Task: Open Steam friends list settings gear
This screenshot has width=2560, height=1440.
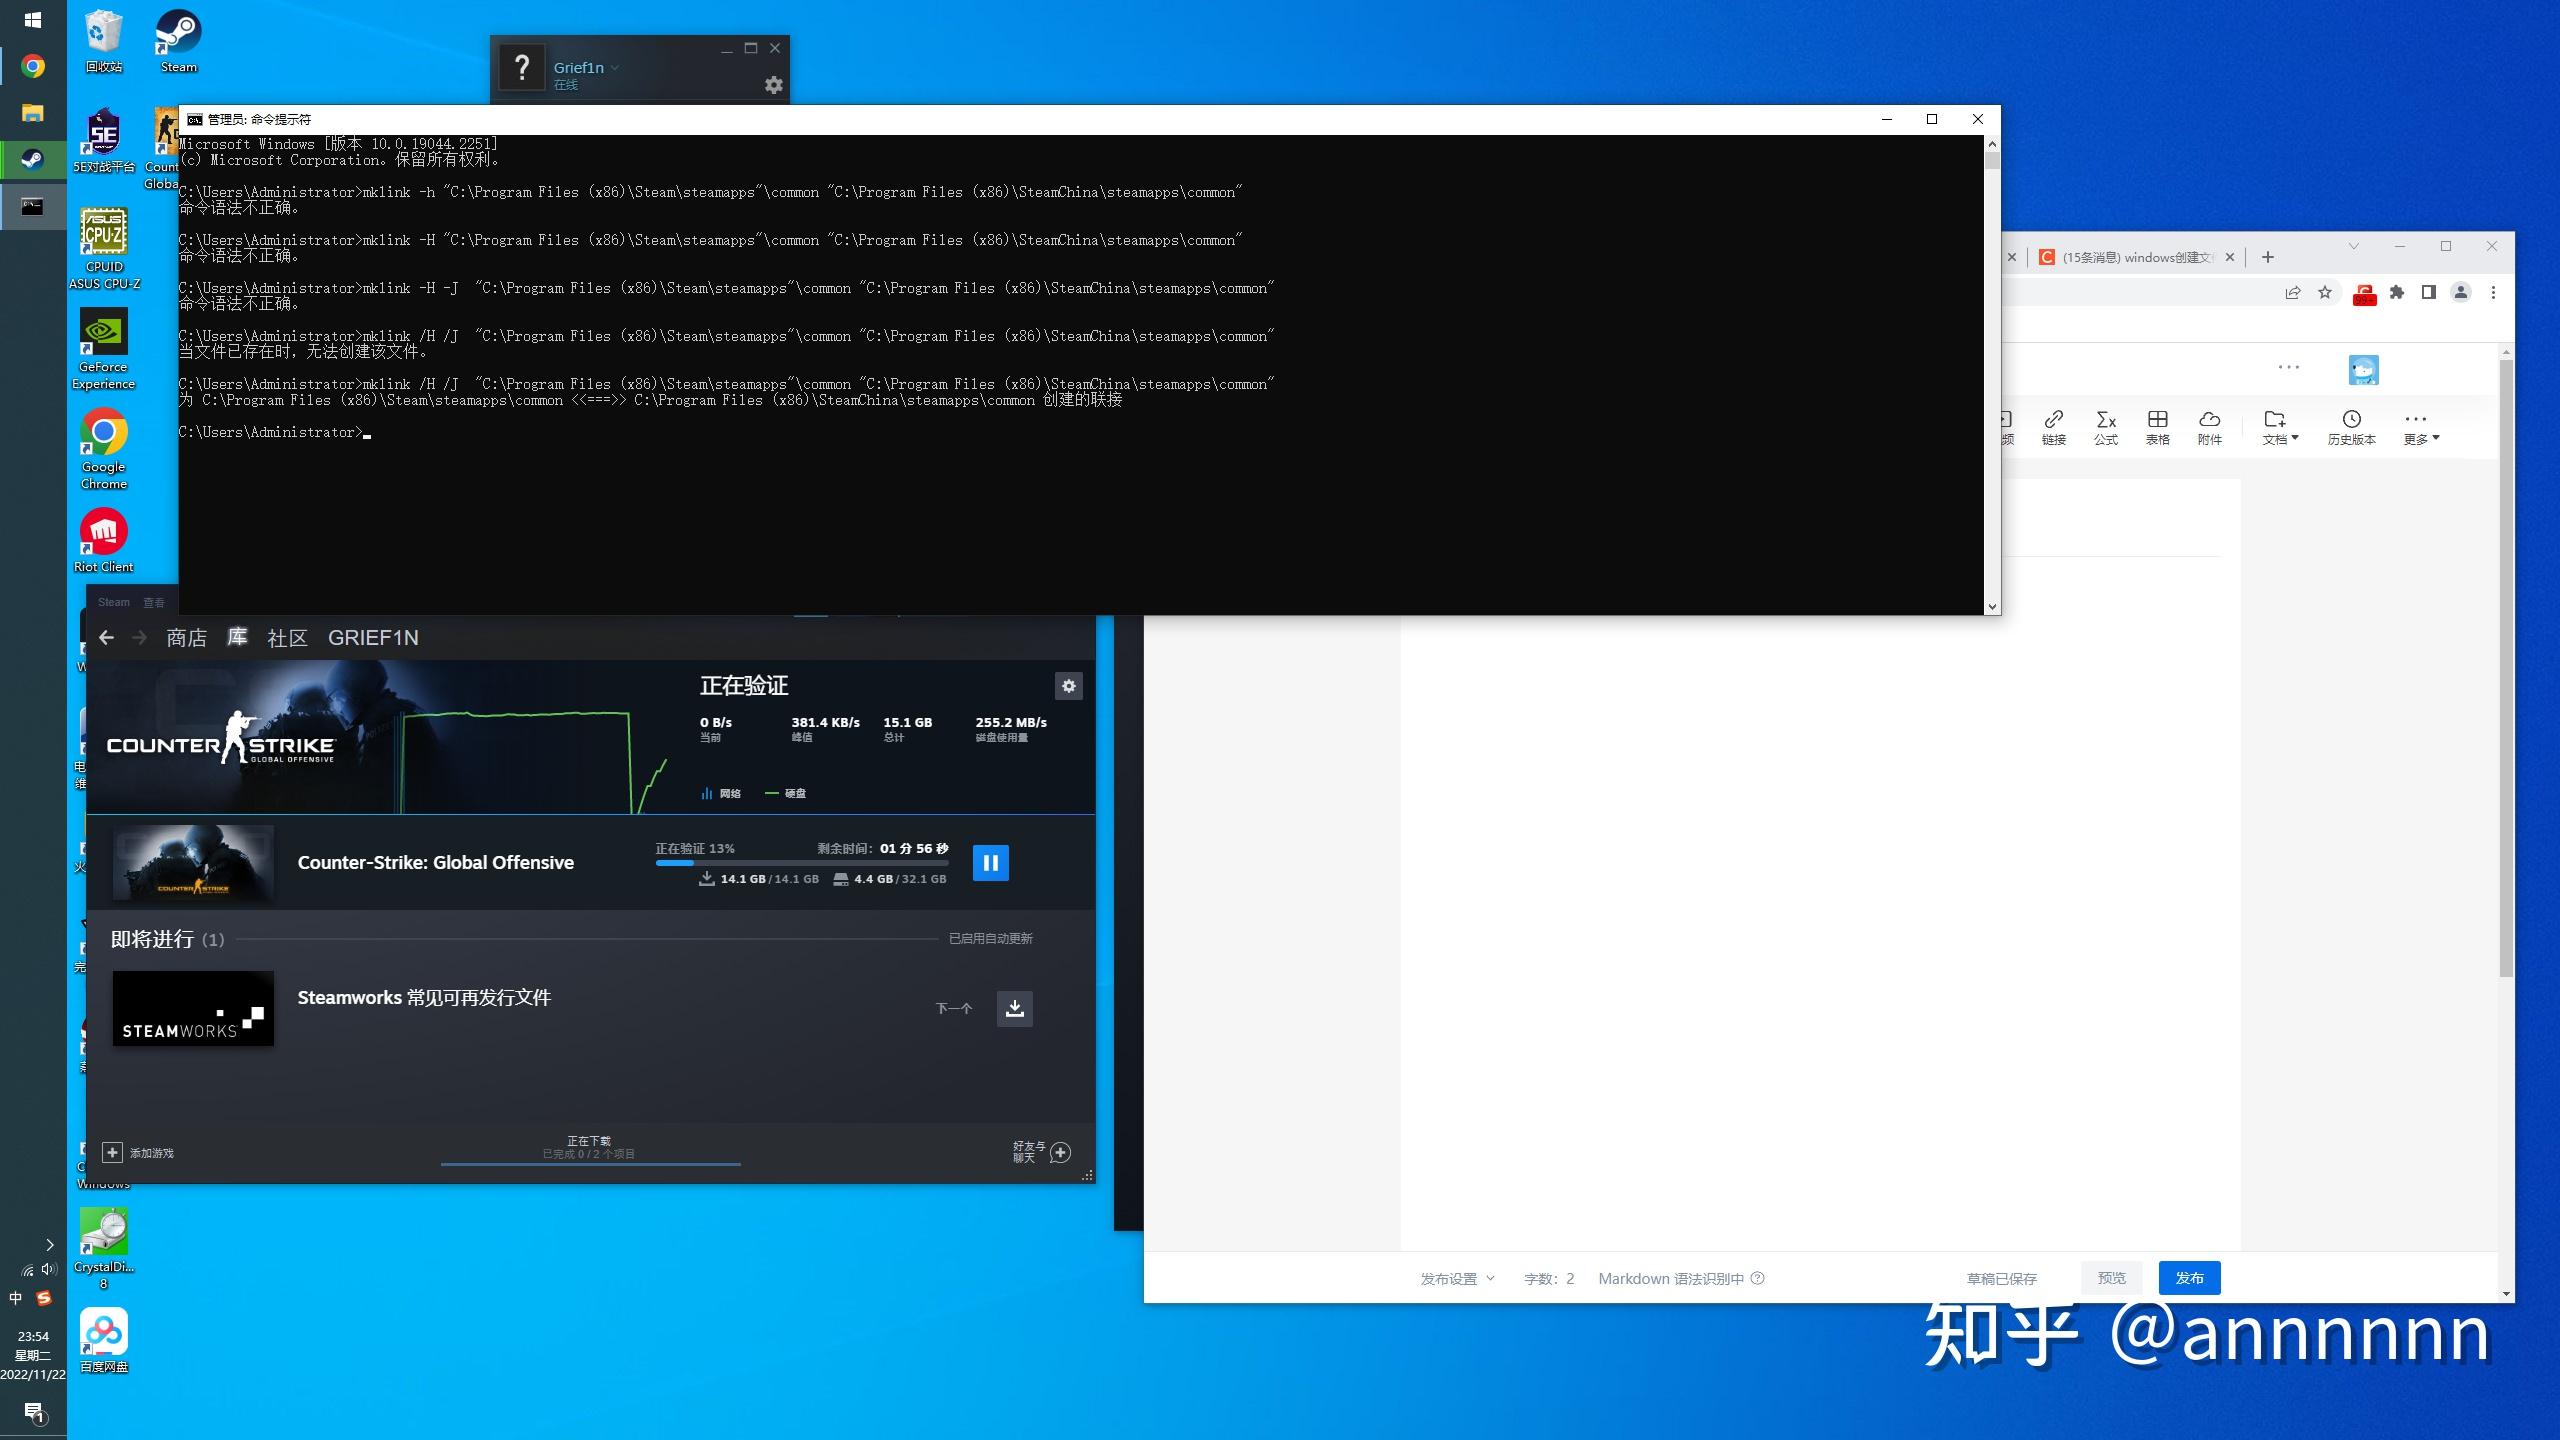Action: pyautogui.click(x=773, y=85)
